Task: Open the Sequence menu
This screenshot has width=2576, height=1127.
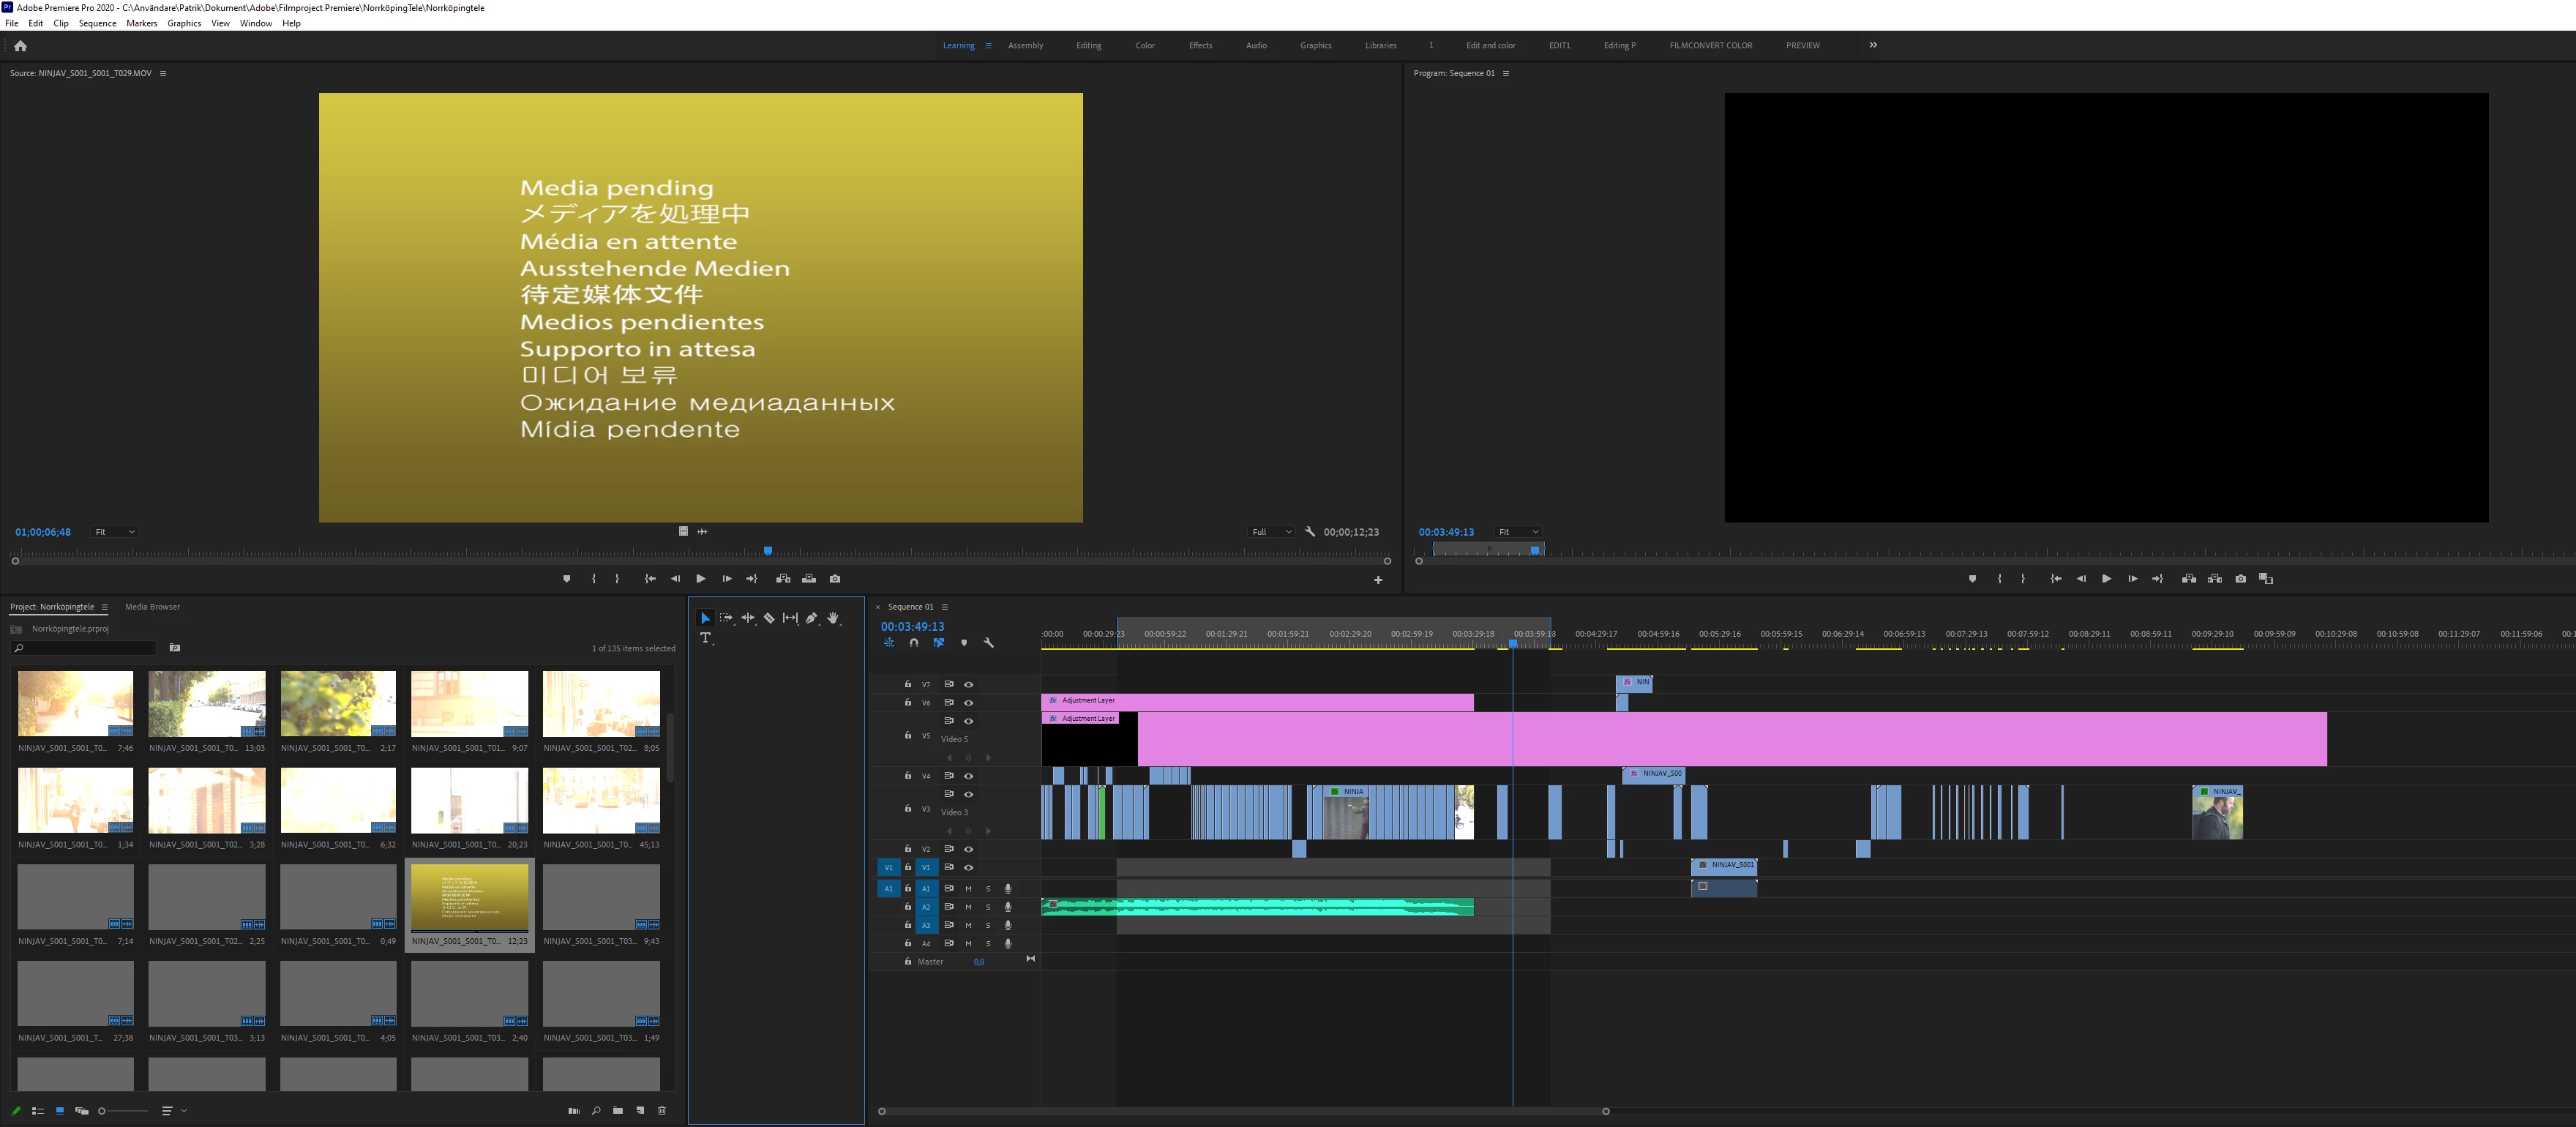Action: pyautogui.click(x=97, y=23)
